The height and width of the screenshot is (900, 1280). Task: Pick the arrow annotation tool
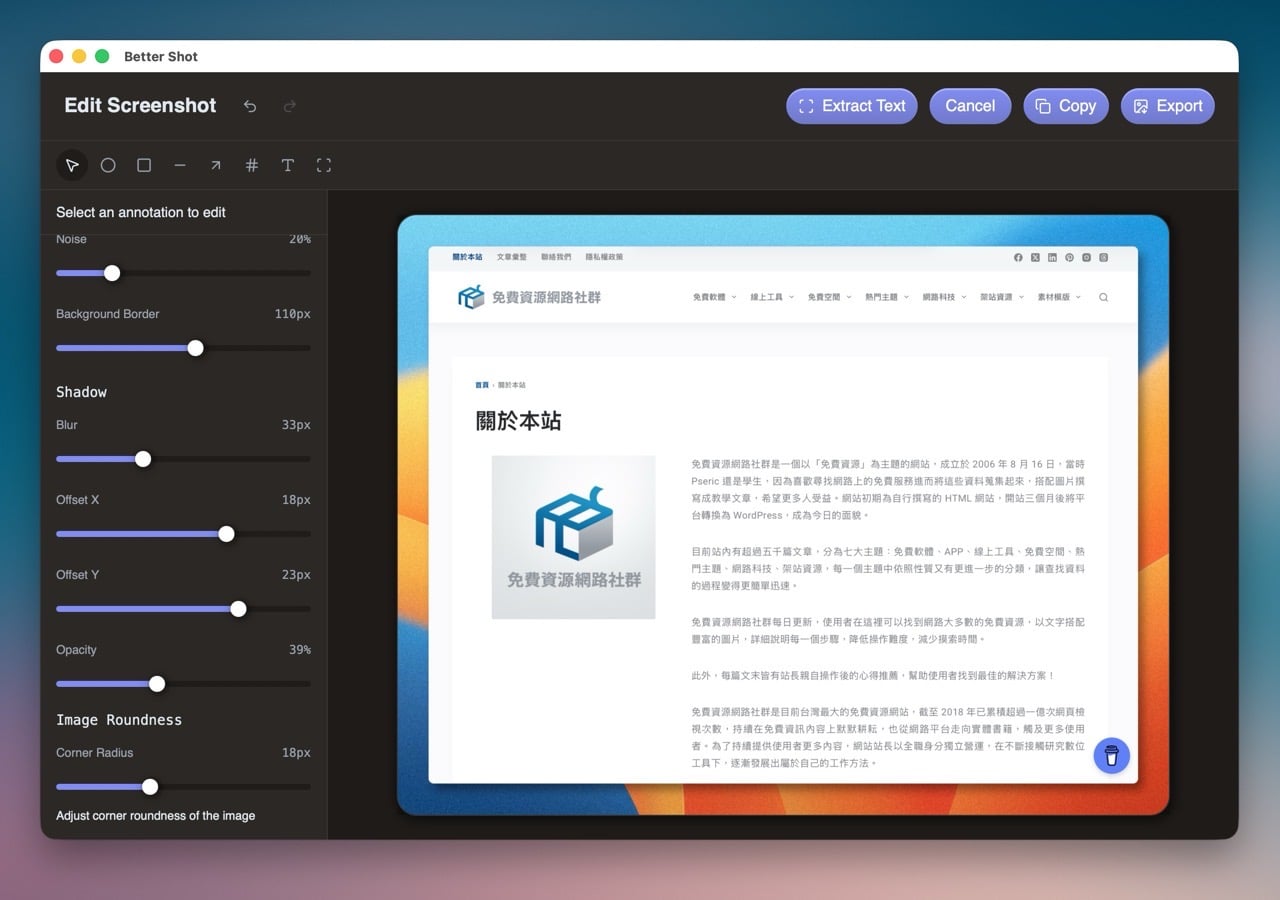(x=216, y=165)
